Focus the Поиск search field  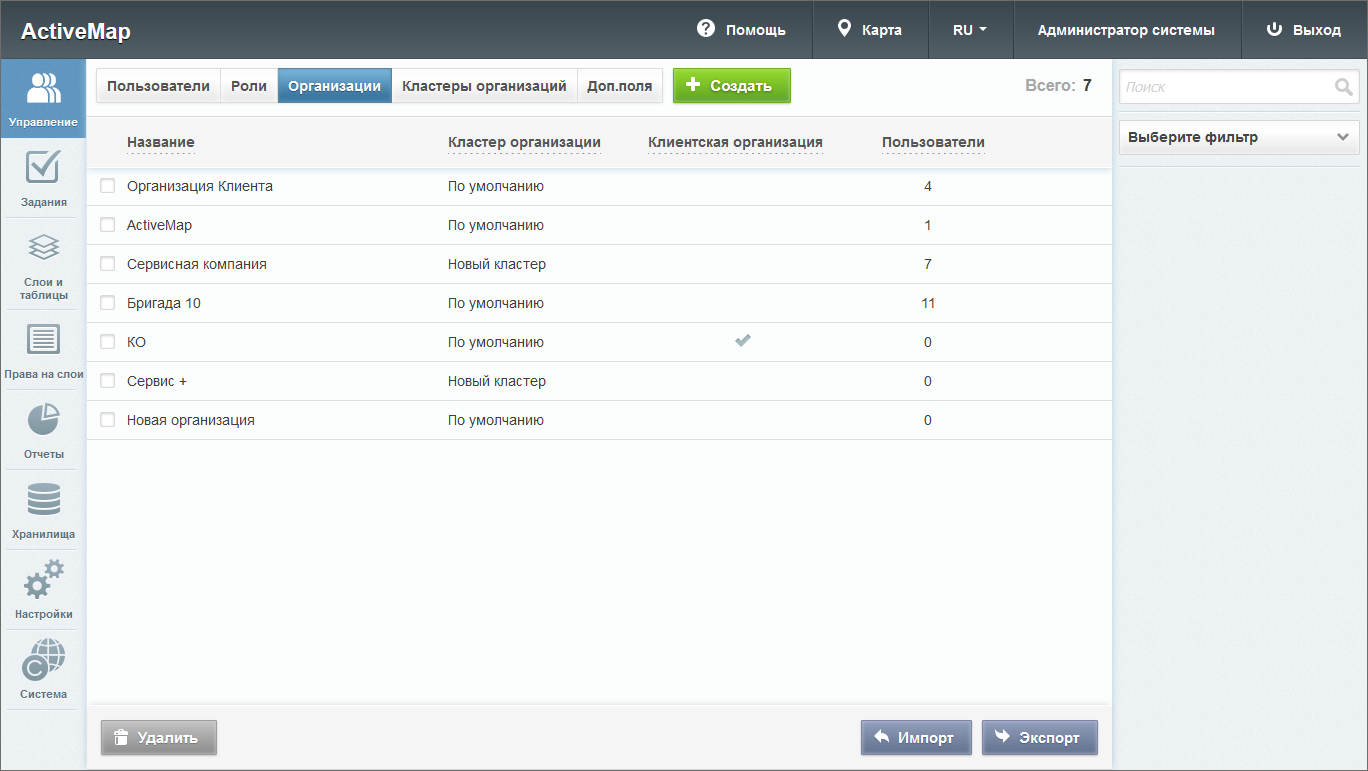pyautogui.click(x=1226, y=87)
